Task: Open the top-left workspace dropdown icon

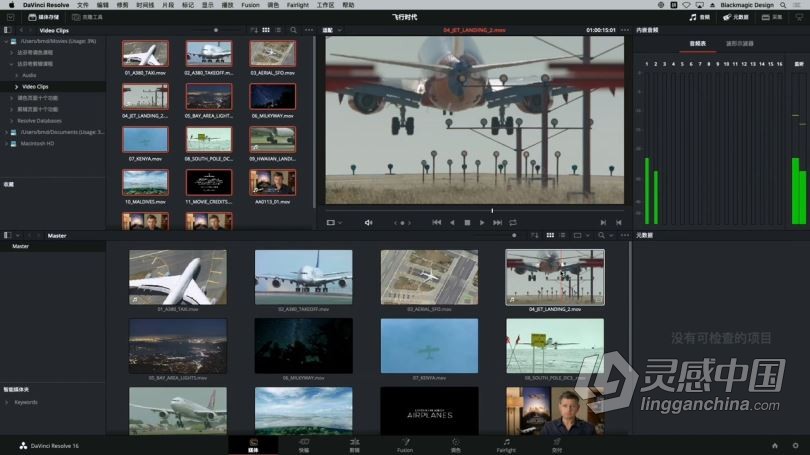Action: click(x=10, y=17)
